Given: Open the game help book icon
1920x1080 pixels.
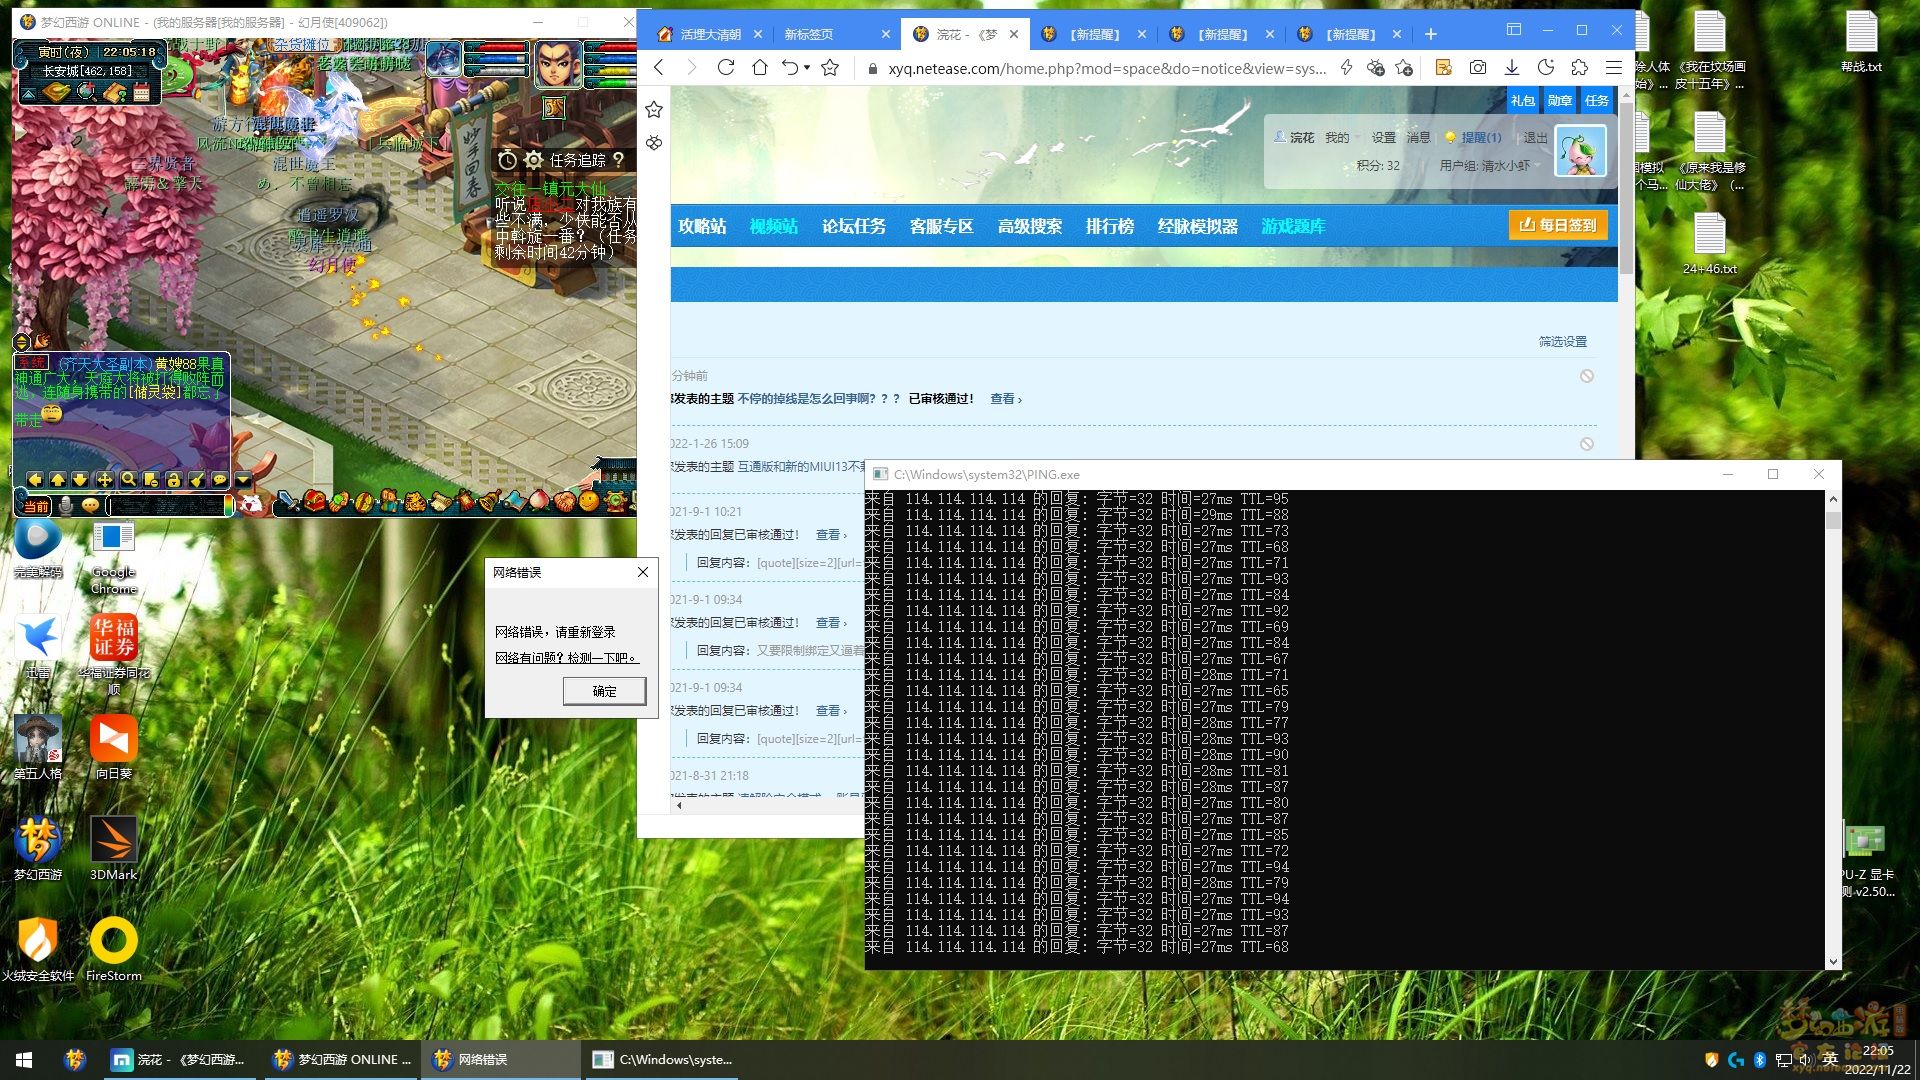Looking at the screenshot, I should coord(114,93).
